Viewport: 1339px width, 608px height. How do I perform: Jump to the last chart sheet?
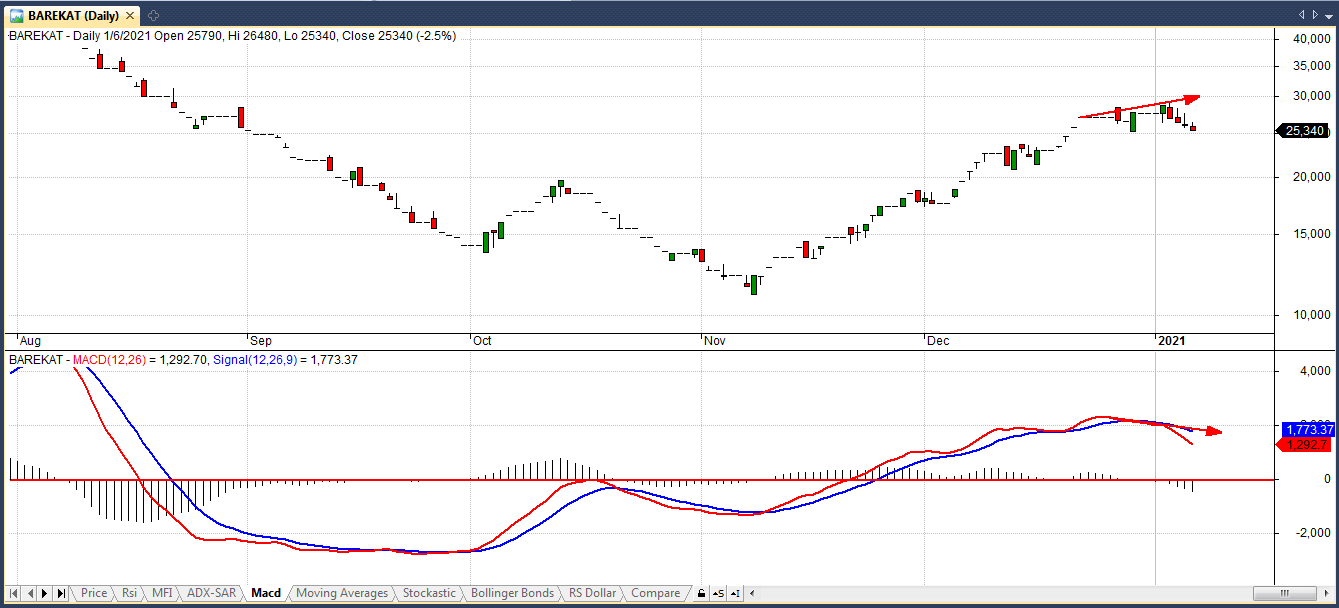point(61,594)
